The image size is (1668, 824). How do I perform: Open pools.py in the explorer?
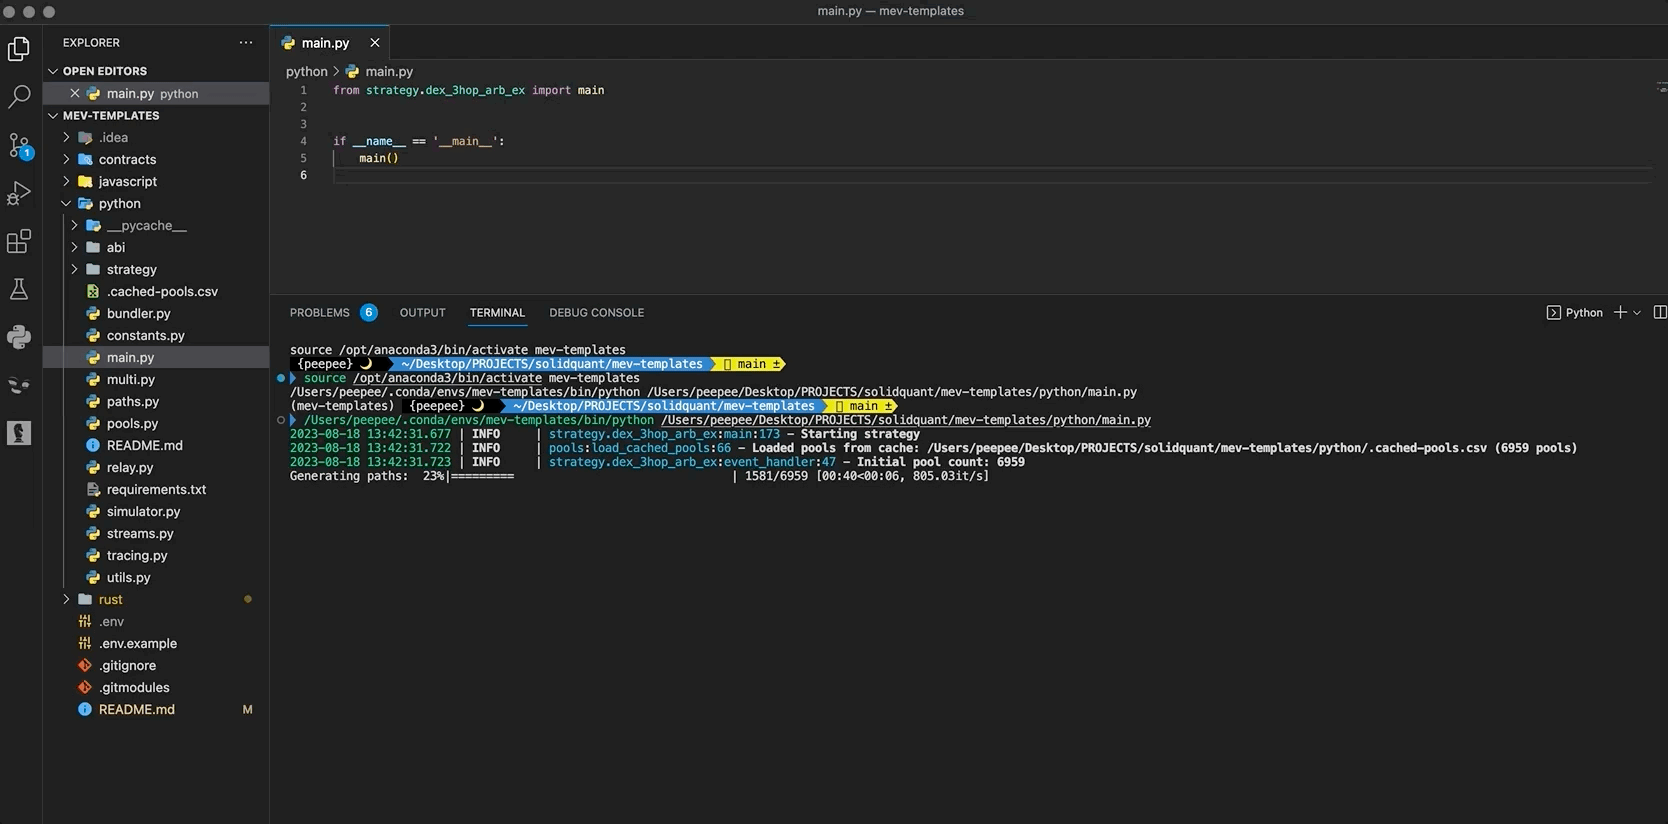156,423
